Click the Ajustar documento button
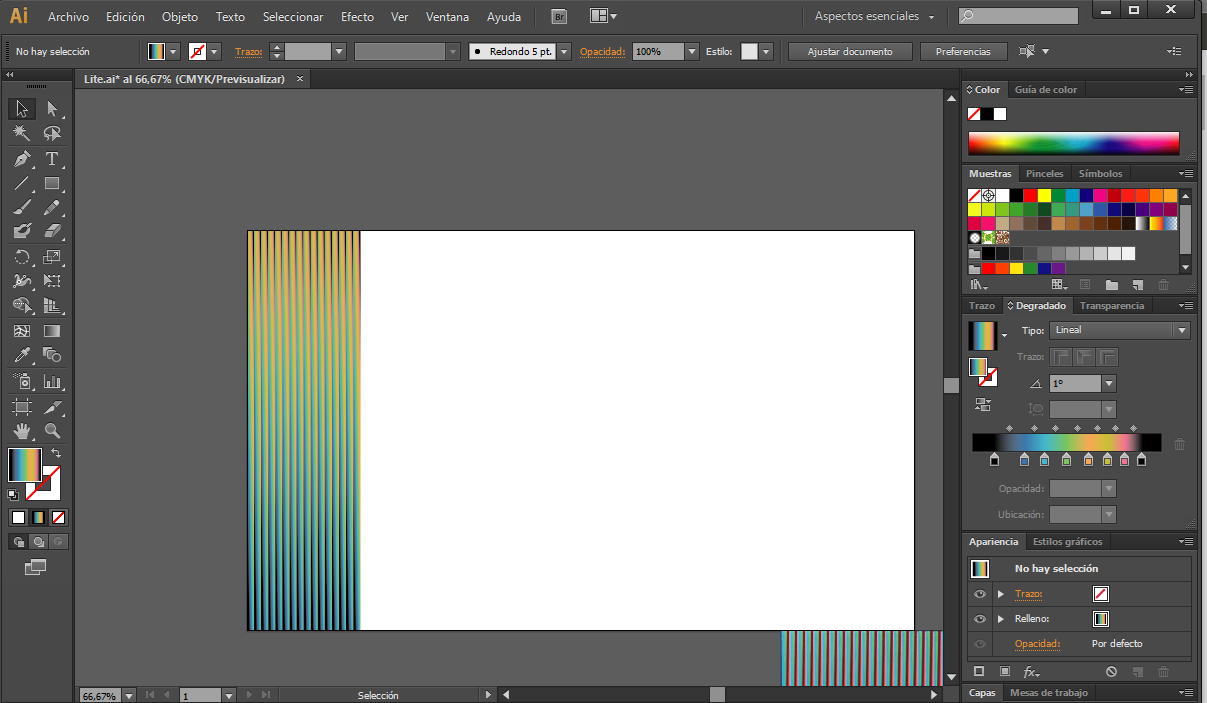The image size is (1207, 703). [850, 51]
